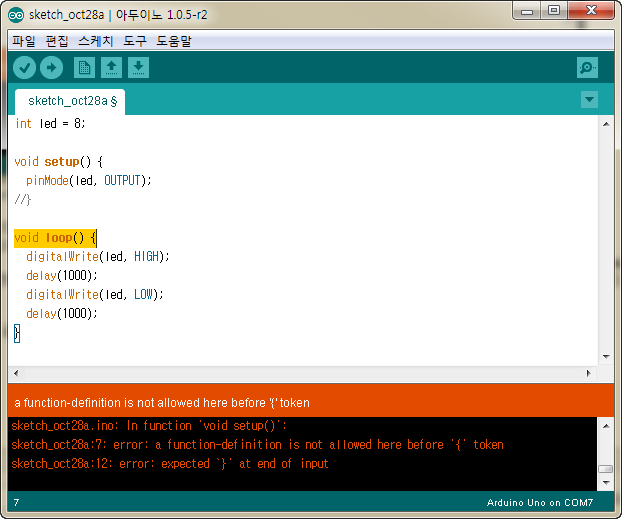Click console scroll down arrow

pyautogui.click(x=606, y=482)
